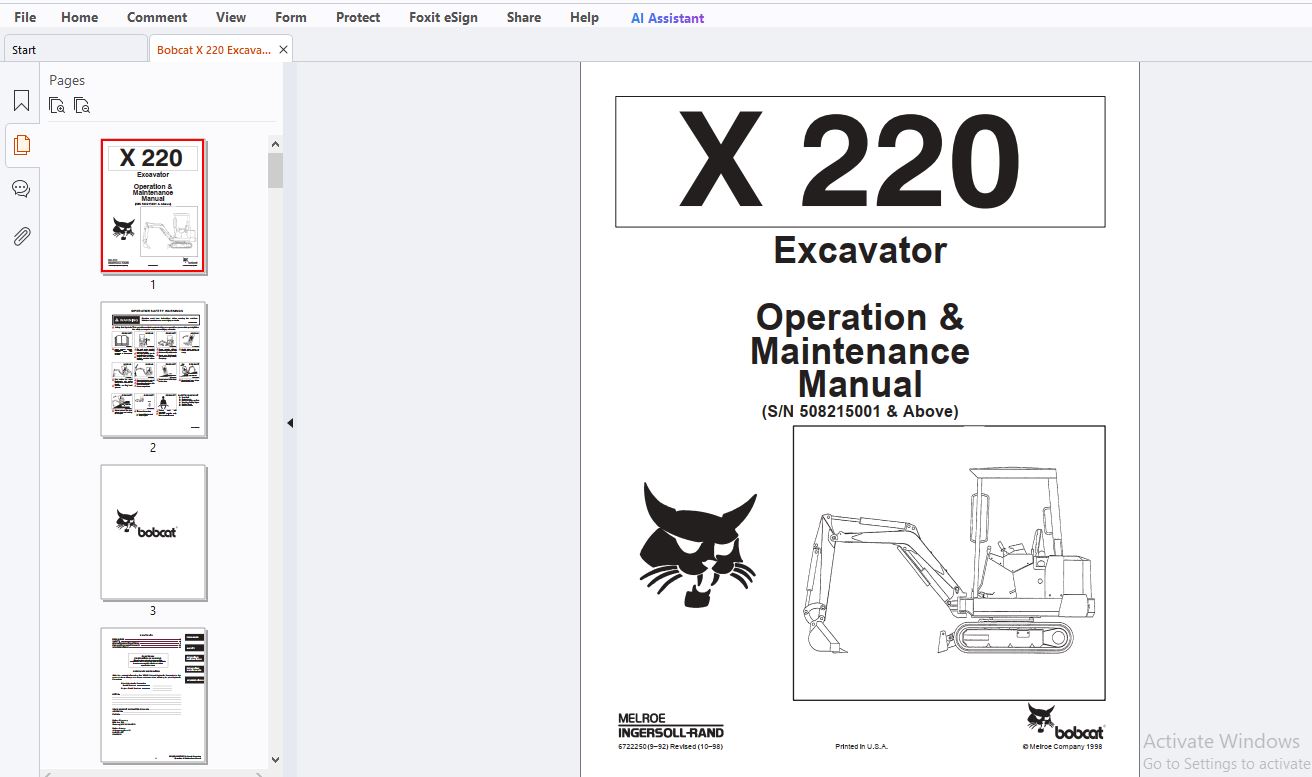Click the Pages panel heading

pyautogui.click(x=67, y=80)
